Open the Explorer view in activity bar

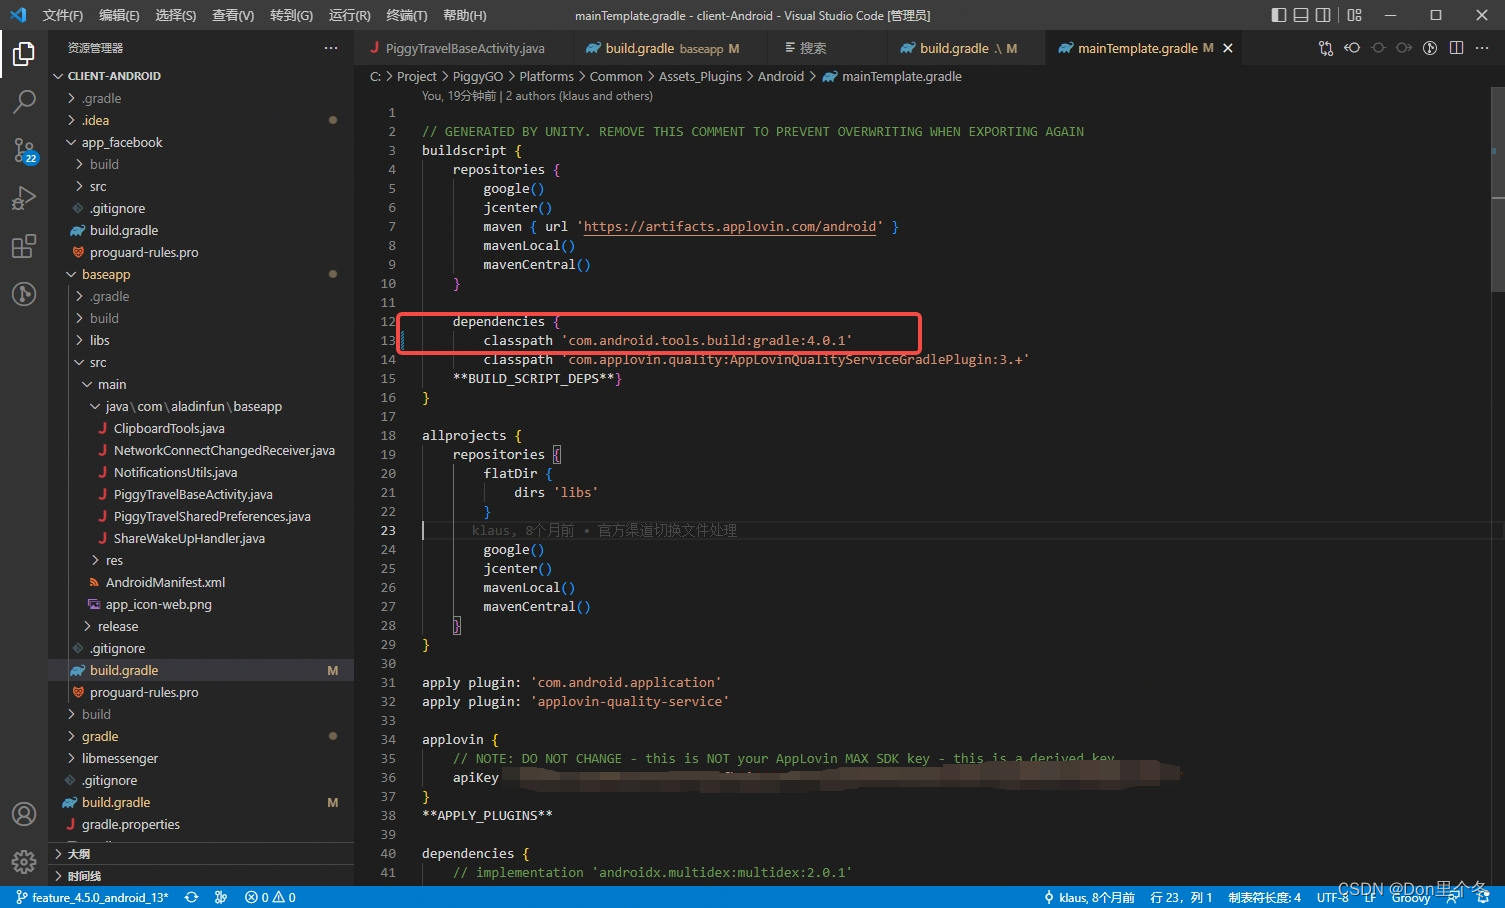coord(24,54)
